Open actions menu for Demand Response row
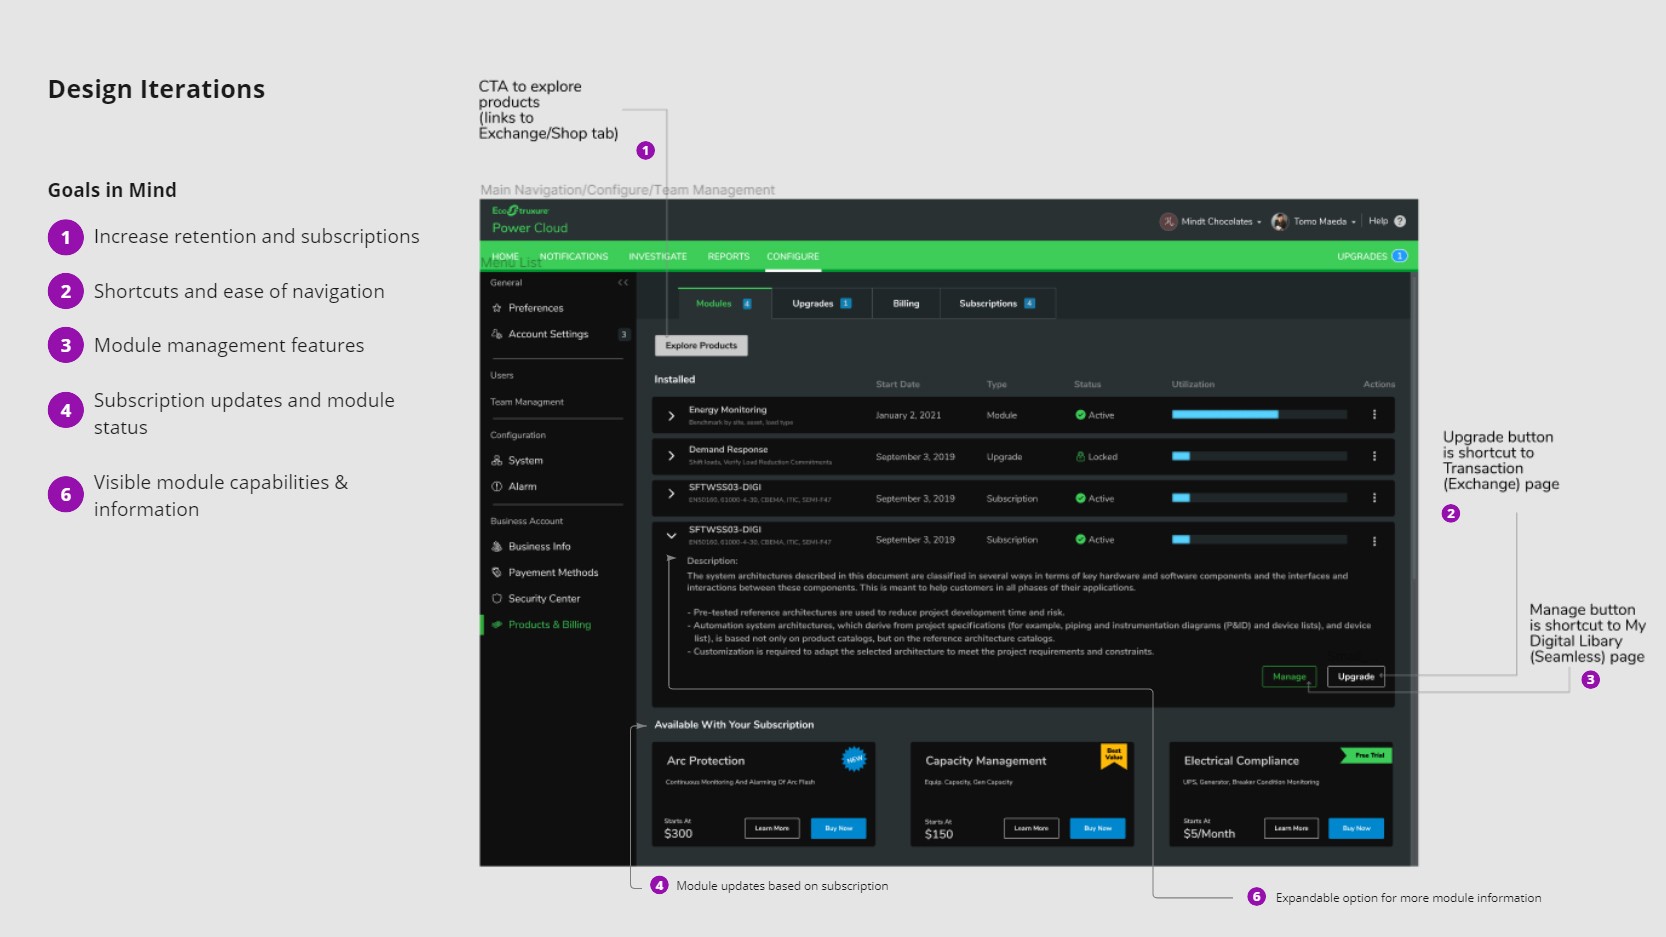The image size is (1666, 937). [x=1374, y=456]
